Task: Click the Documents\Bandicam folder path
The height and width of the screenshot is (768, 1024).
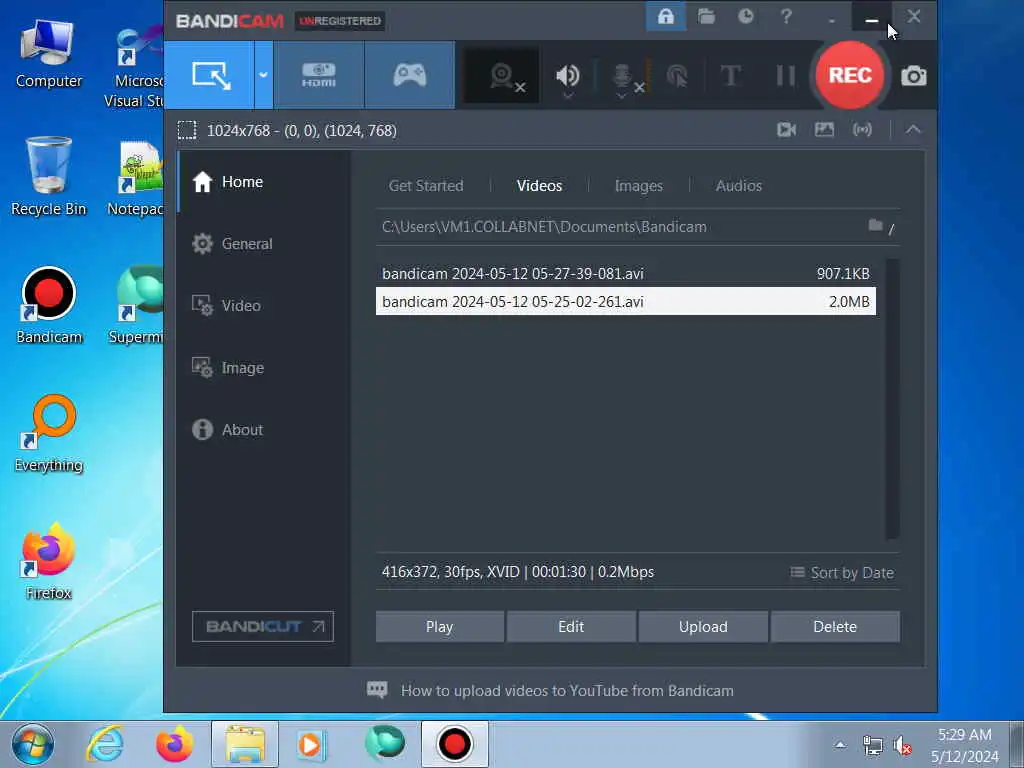Action: click(x=544, y=227)
